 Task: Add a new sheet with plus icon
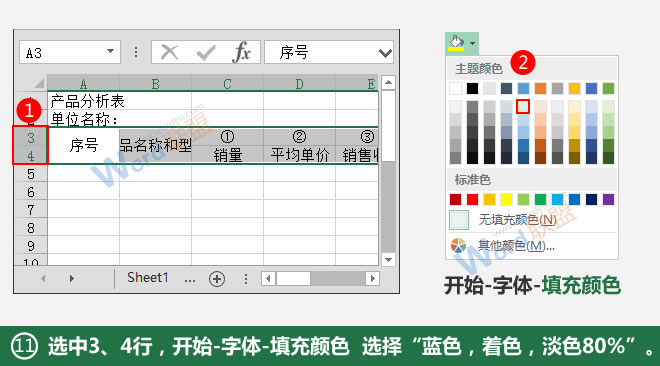(217, 278)
